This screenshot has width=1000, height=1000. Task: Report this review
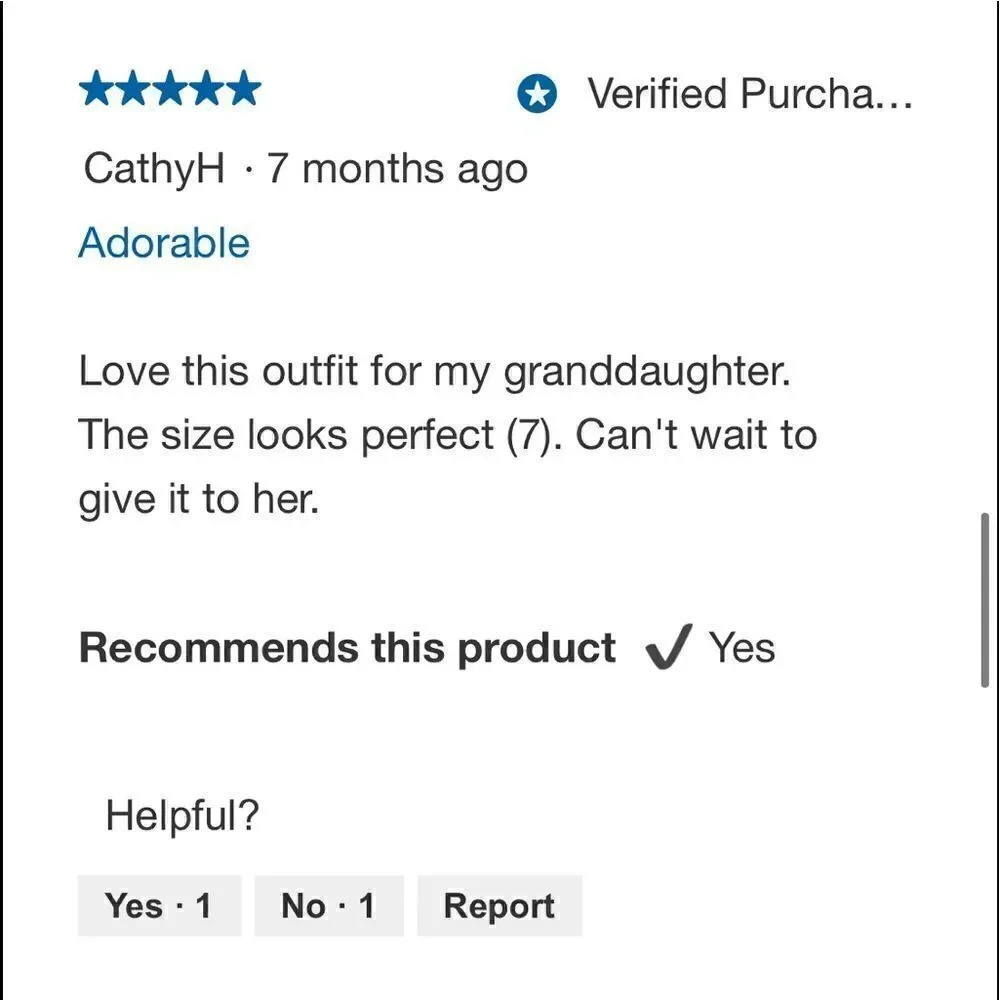499,906
